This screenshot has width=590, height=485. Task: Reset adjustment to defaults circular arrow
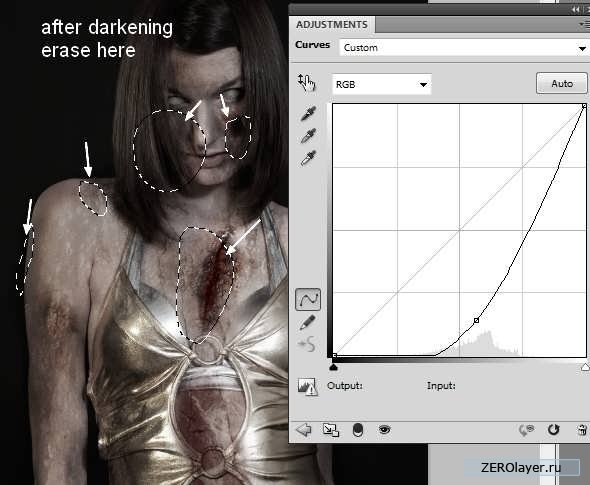[553, 429]
